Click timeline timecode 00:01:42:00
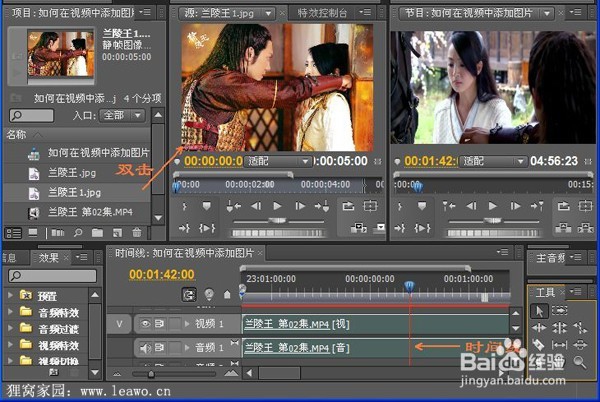600x402 pixels. 161,274
